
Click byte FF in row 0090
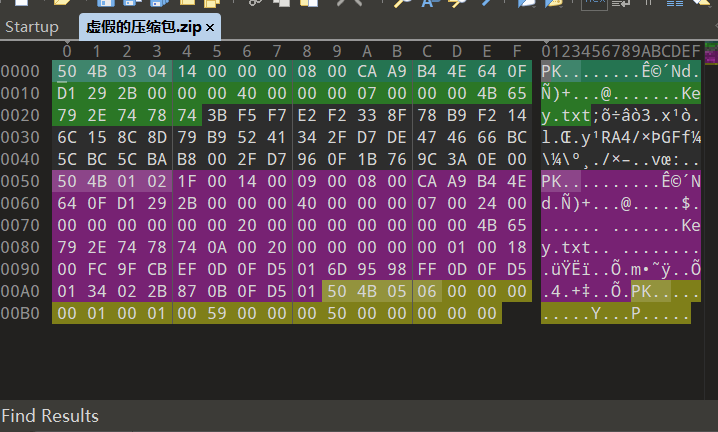click(427, 269)
